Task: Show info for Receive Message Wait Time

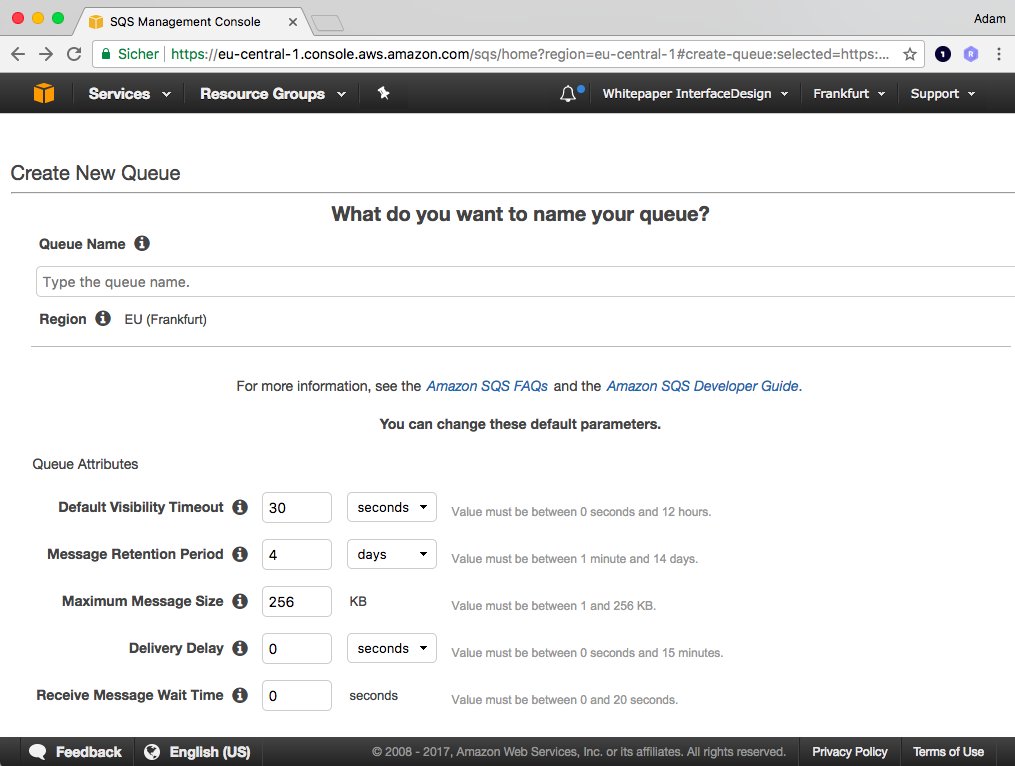Action: (x=240, y=695)
